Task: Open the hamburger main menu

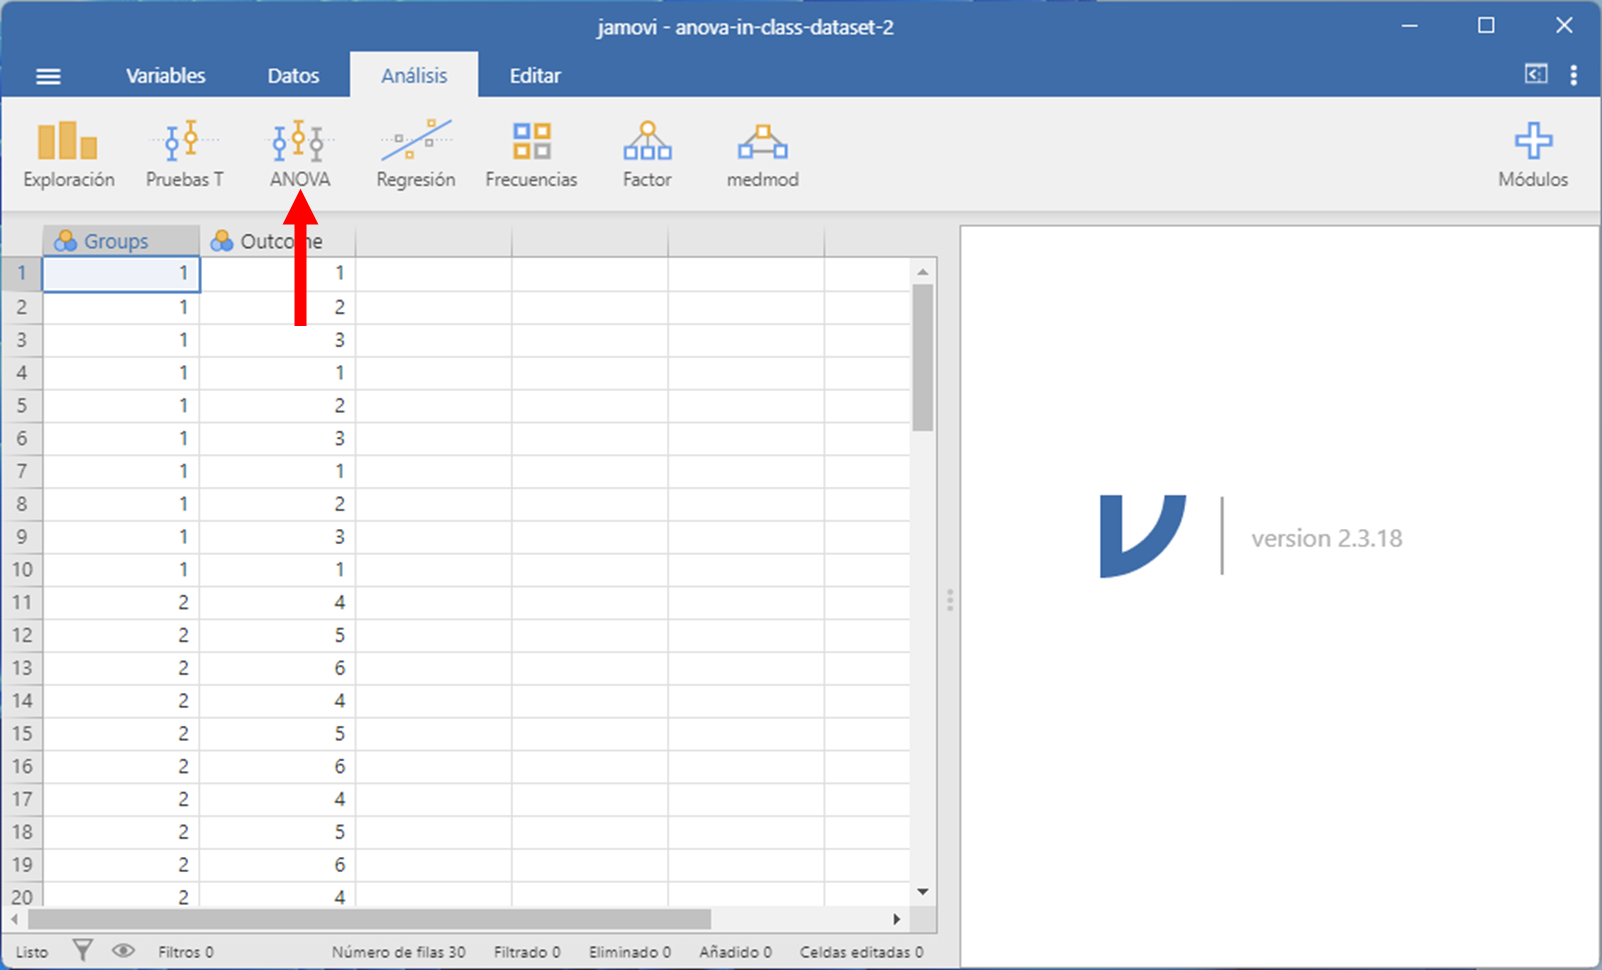Action: coord(48,76)
